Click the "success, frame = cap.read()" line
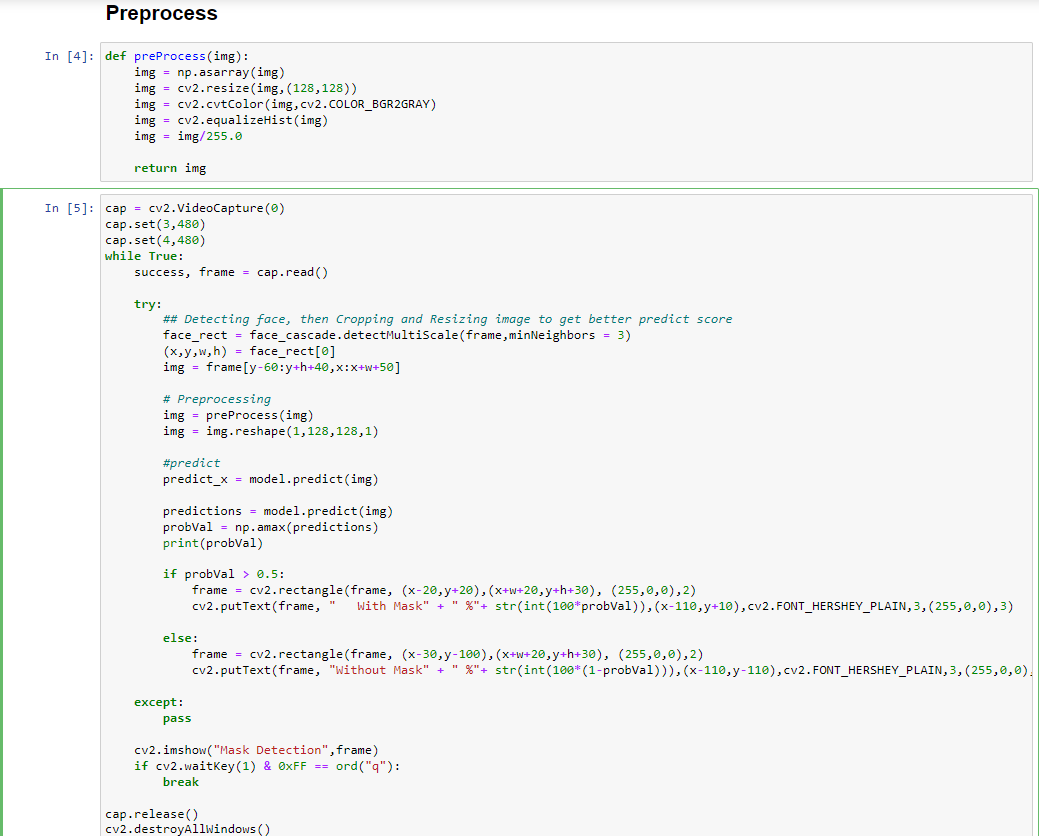Image resolution: width=1039 pixels, height=836 pixels. pos(231,272)
